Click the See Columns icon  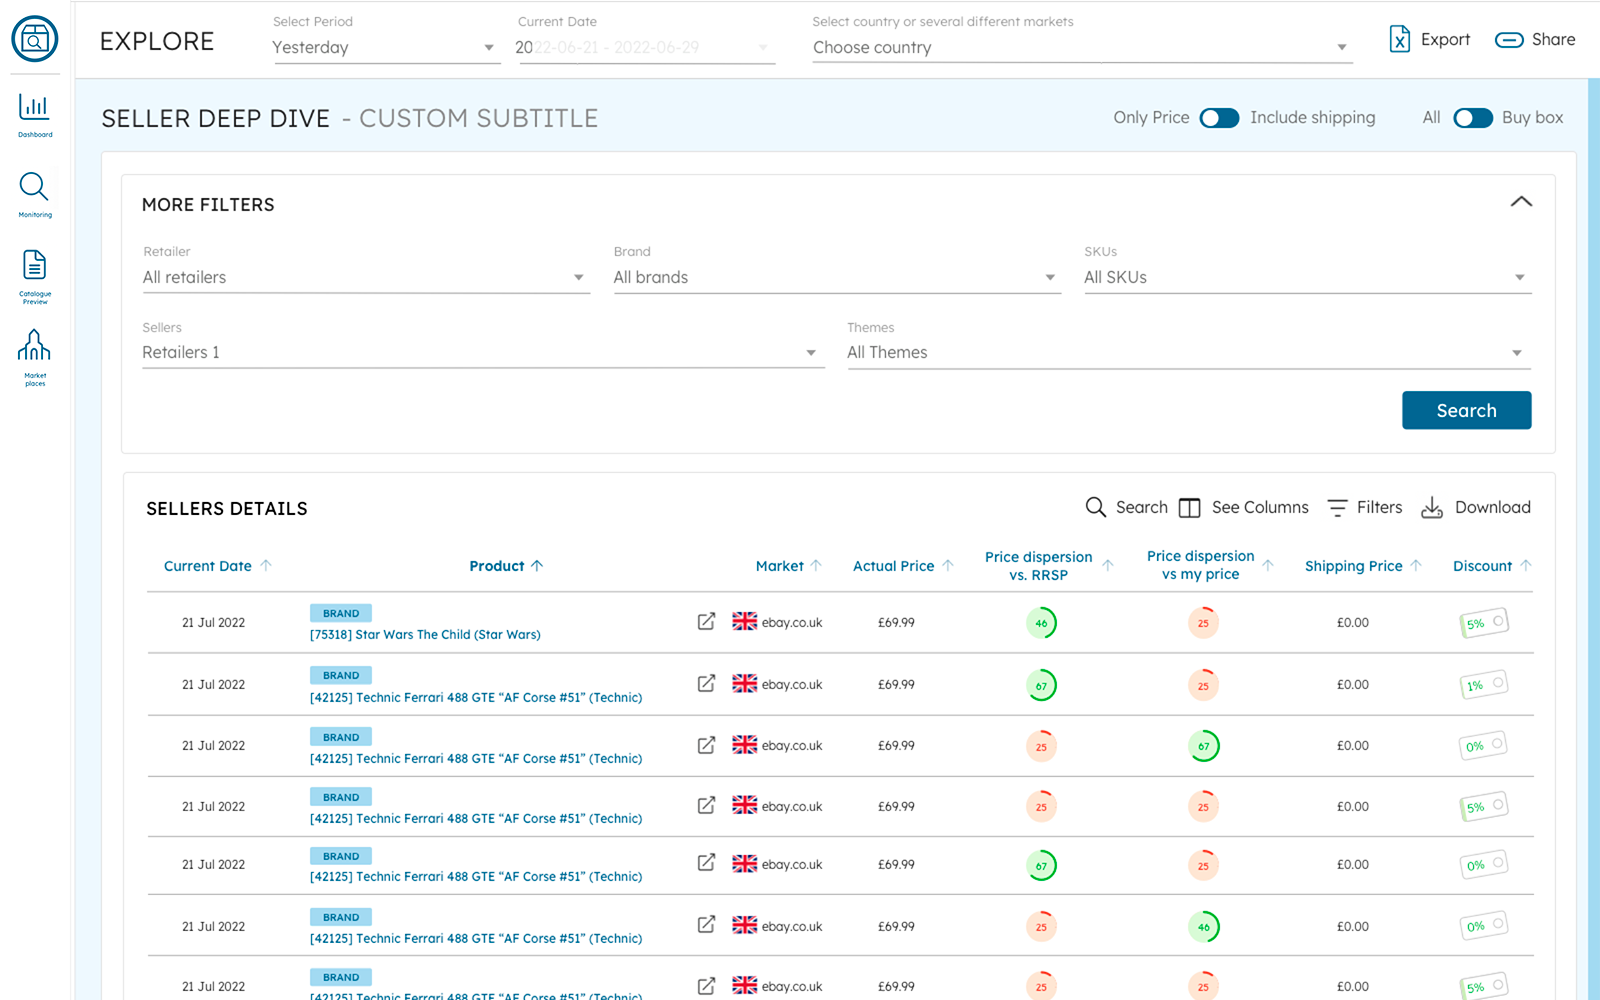(x=1189, y=508)
